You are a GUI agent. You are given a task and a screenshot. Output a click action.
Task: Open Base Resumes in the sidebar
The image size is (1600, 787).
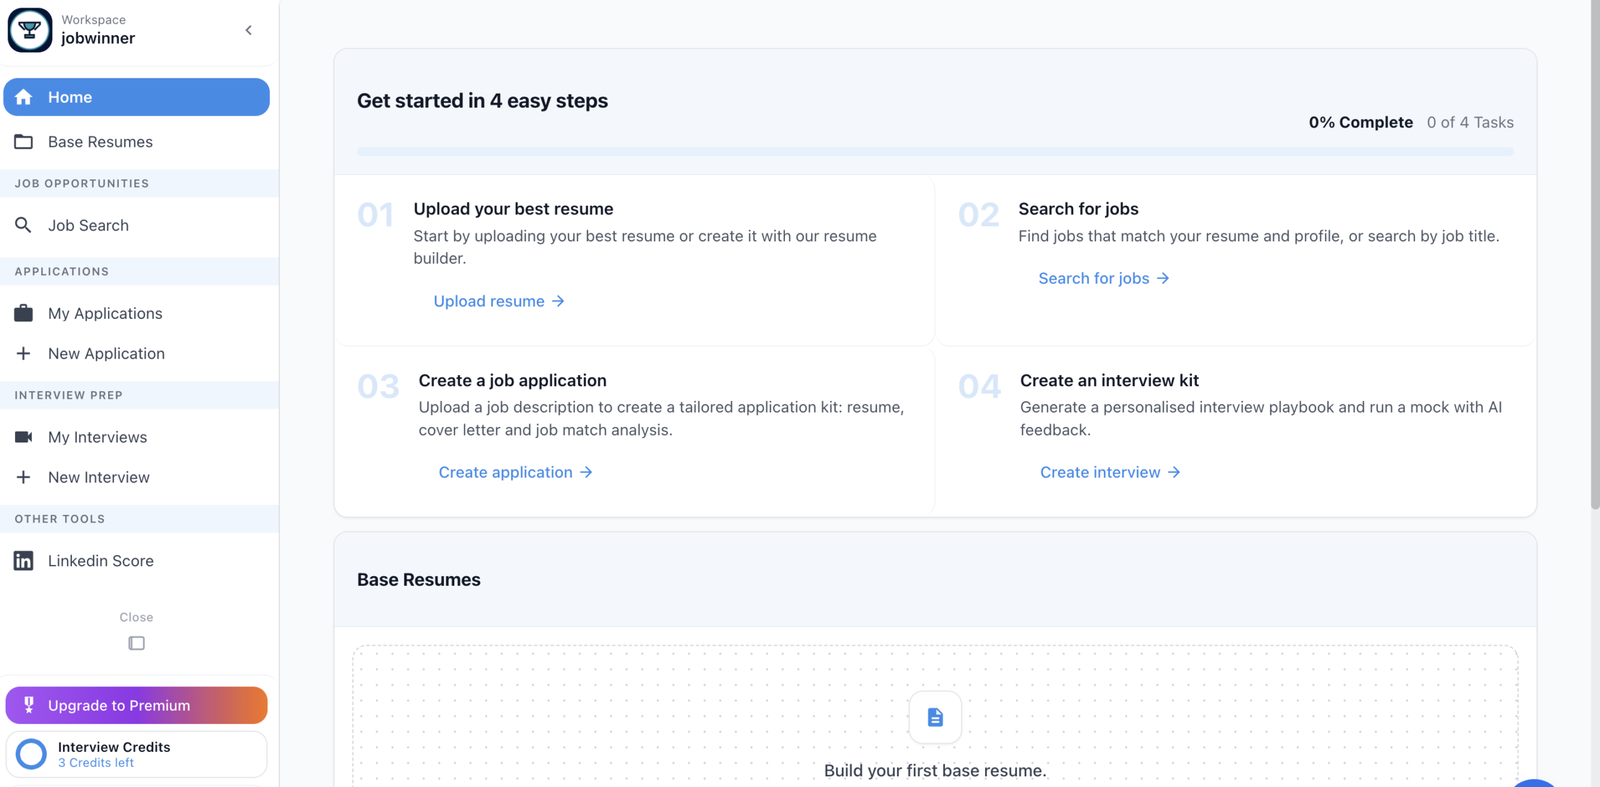click(x=137, y=142)
